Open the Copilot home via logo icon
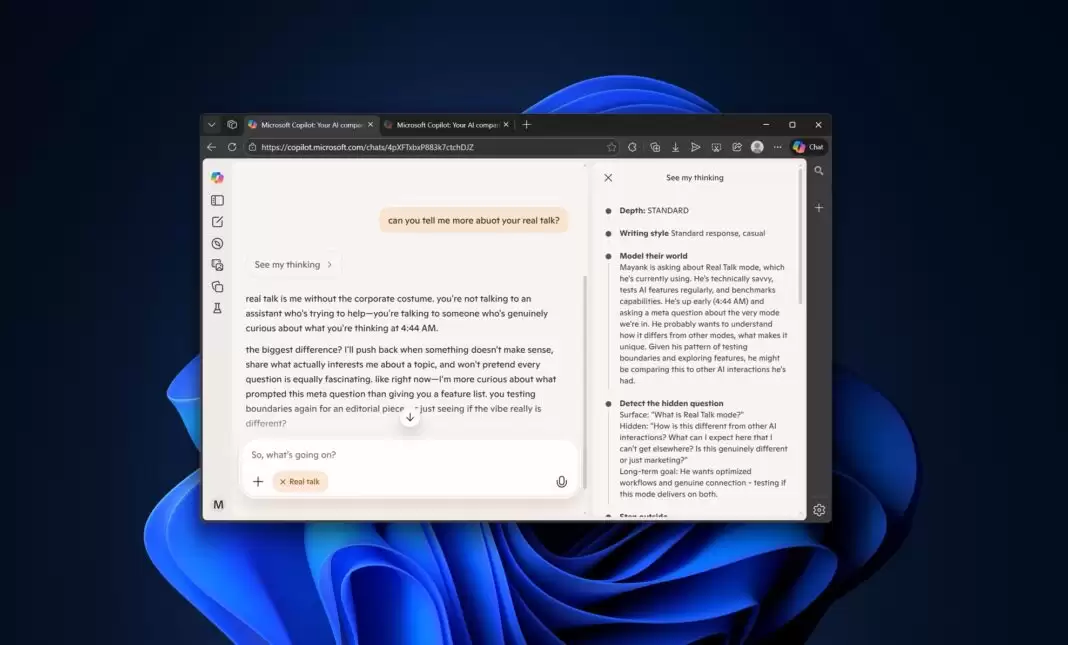 point(217,177)
